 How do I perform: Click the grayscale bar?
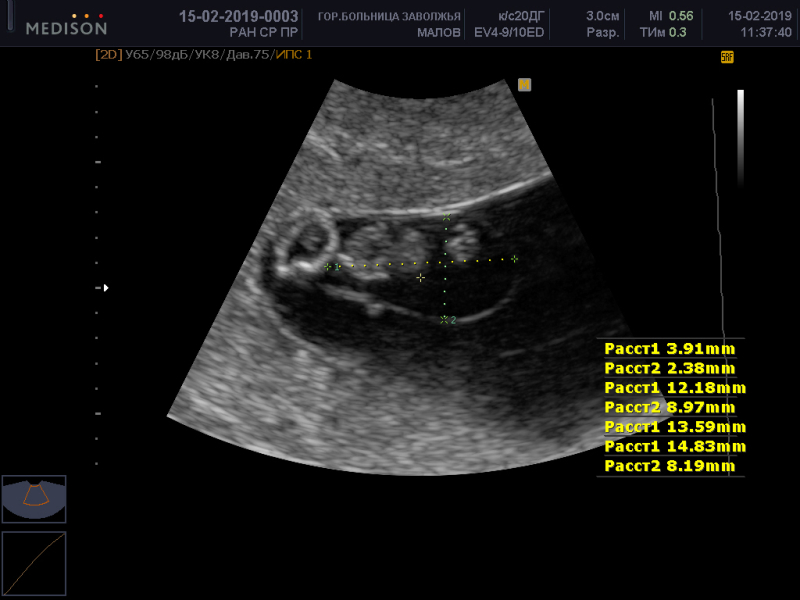tap(740, 138)
